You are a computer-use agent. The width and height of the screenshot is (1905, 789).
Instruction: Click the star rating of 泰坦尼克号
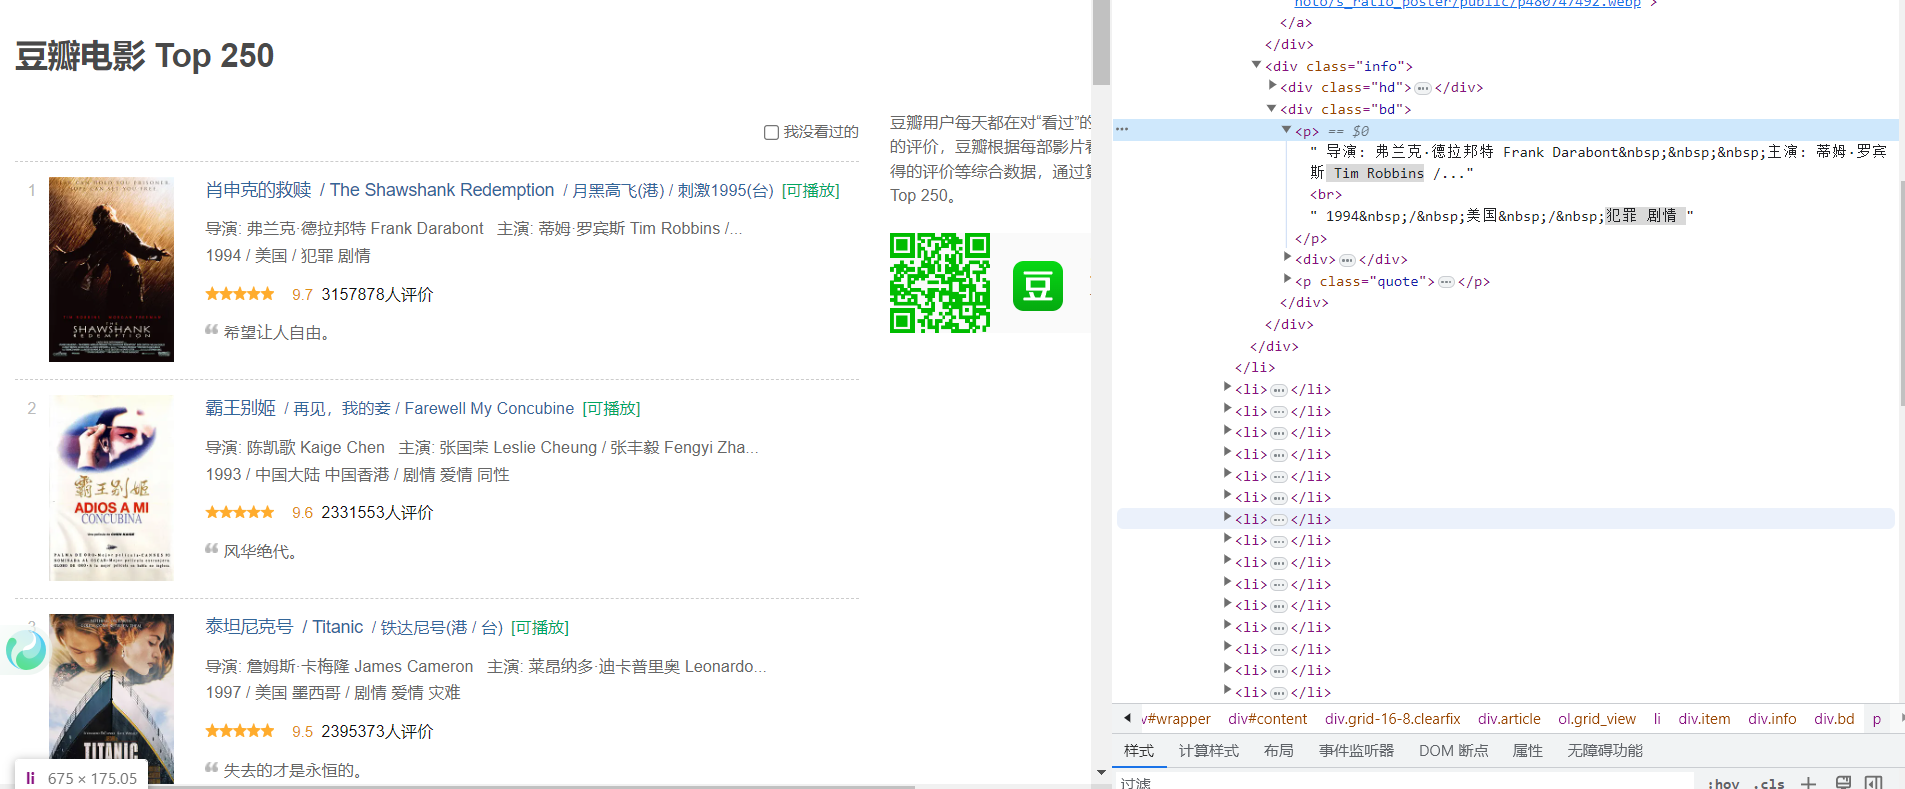coord(240,731)
